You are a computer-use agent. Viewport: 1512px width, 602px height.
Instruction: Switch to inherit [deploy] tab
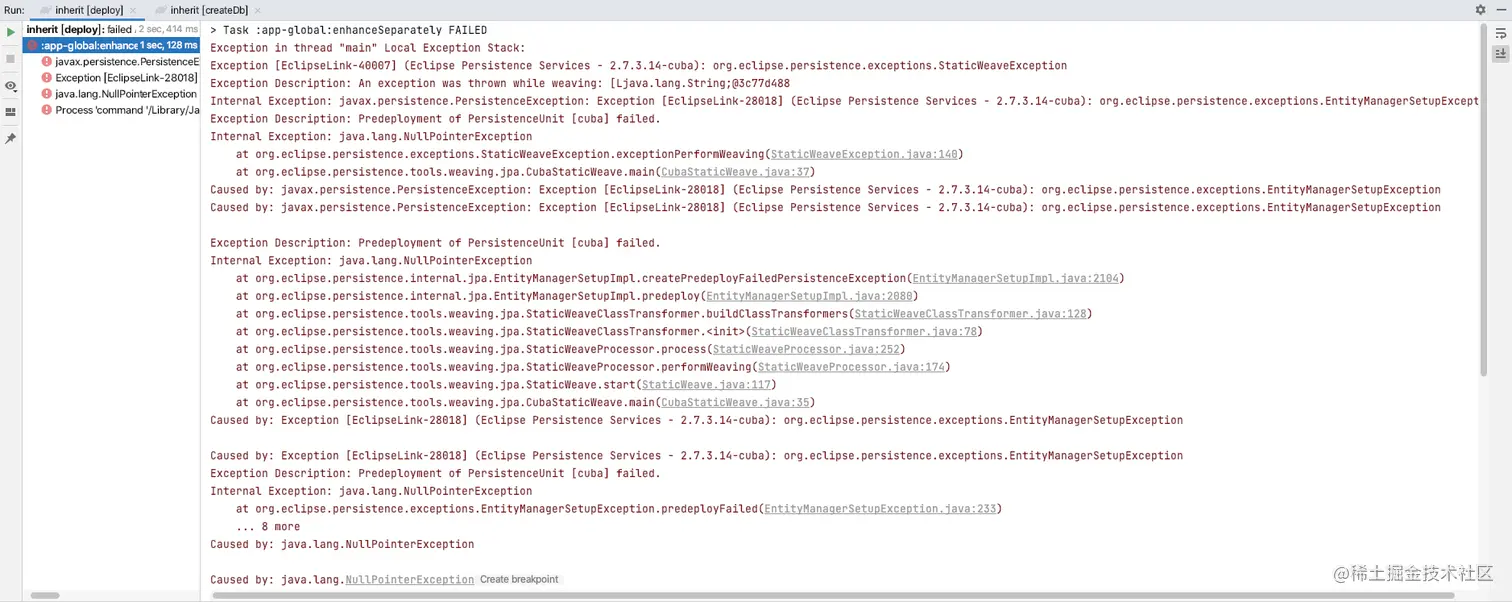89,10
